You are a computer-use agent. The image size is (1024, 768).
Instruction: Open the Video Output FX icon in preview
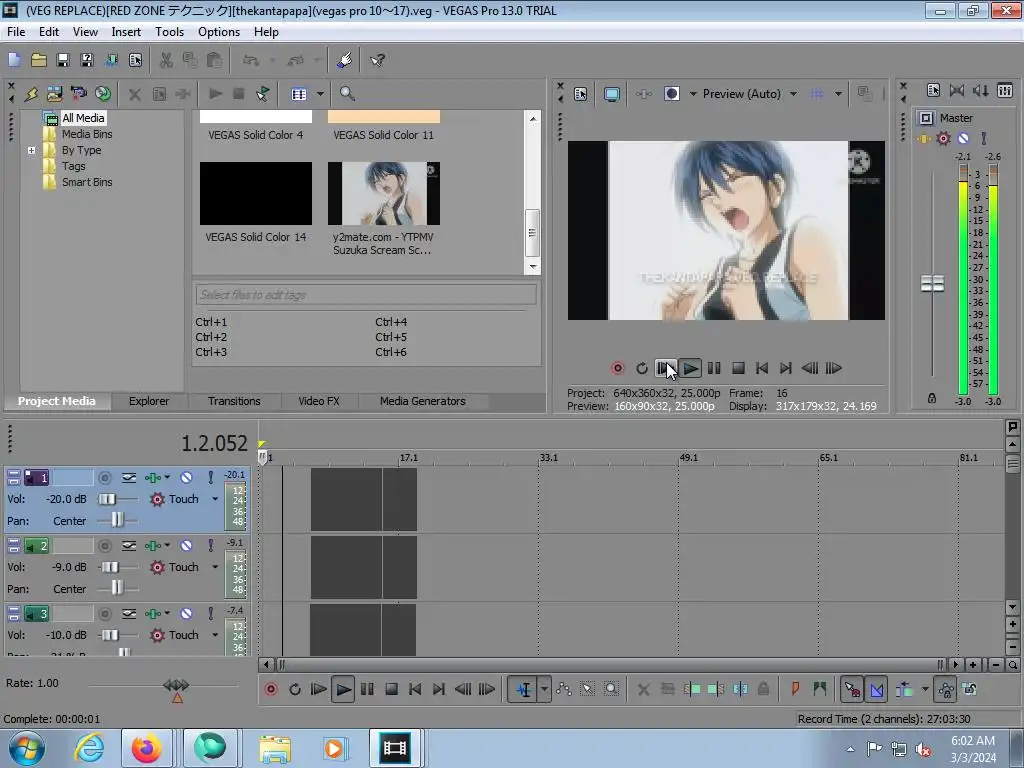pyautogui.click(x=643, y=94)
